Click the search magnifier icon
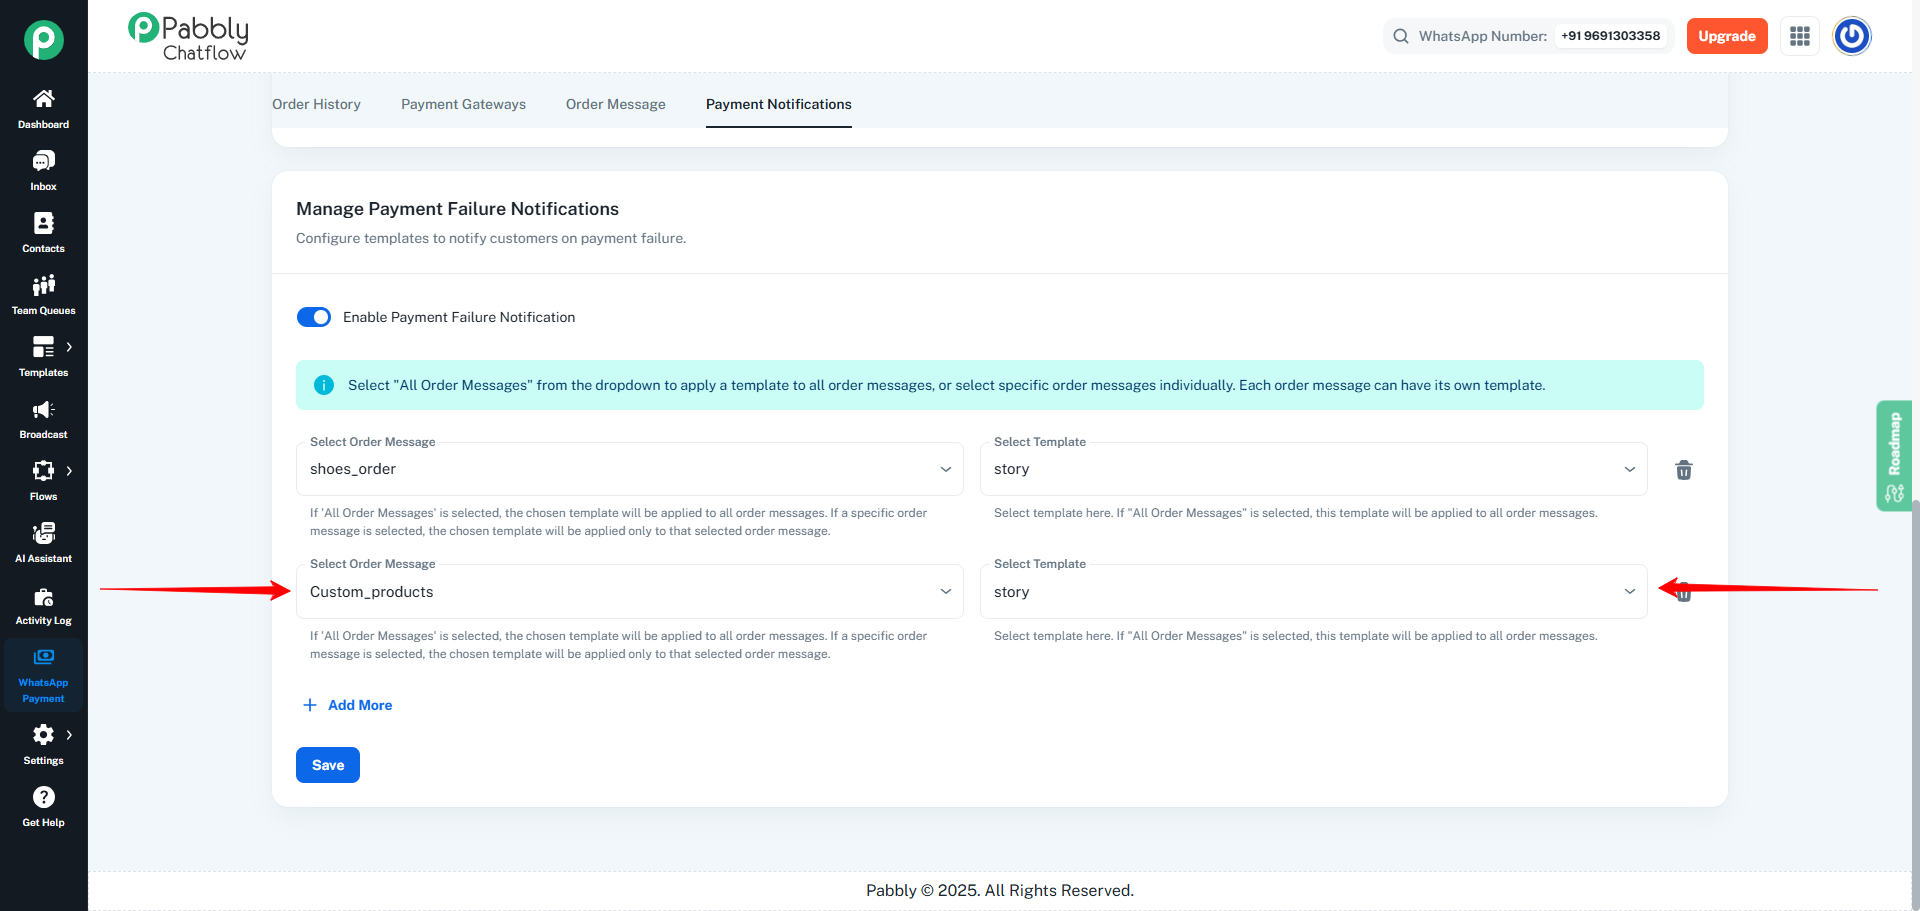The width and height of the screenshot is (1920, 911). pyautogui.click(x=1401, y=36)
